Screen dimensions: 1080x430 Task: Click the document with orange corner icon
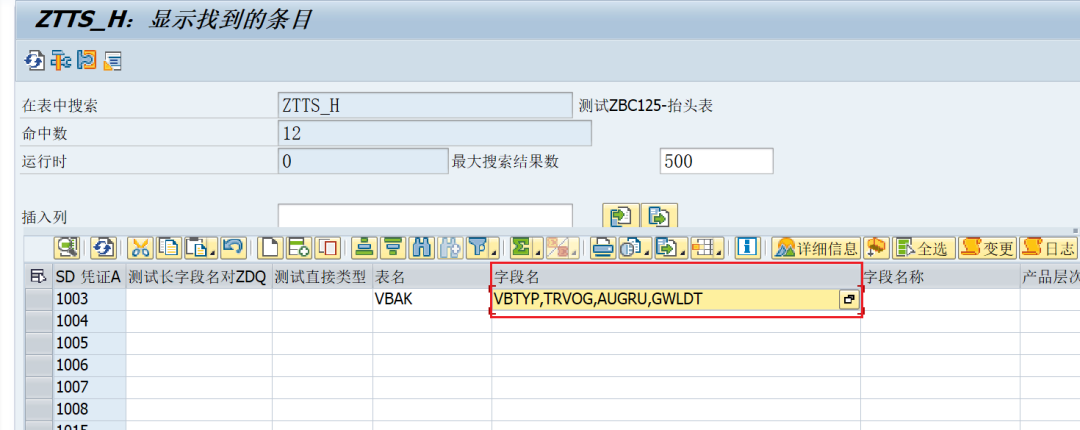pyautogui.click(x=112, y=60)
